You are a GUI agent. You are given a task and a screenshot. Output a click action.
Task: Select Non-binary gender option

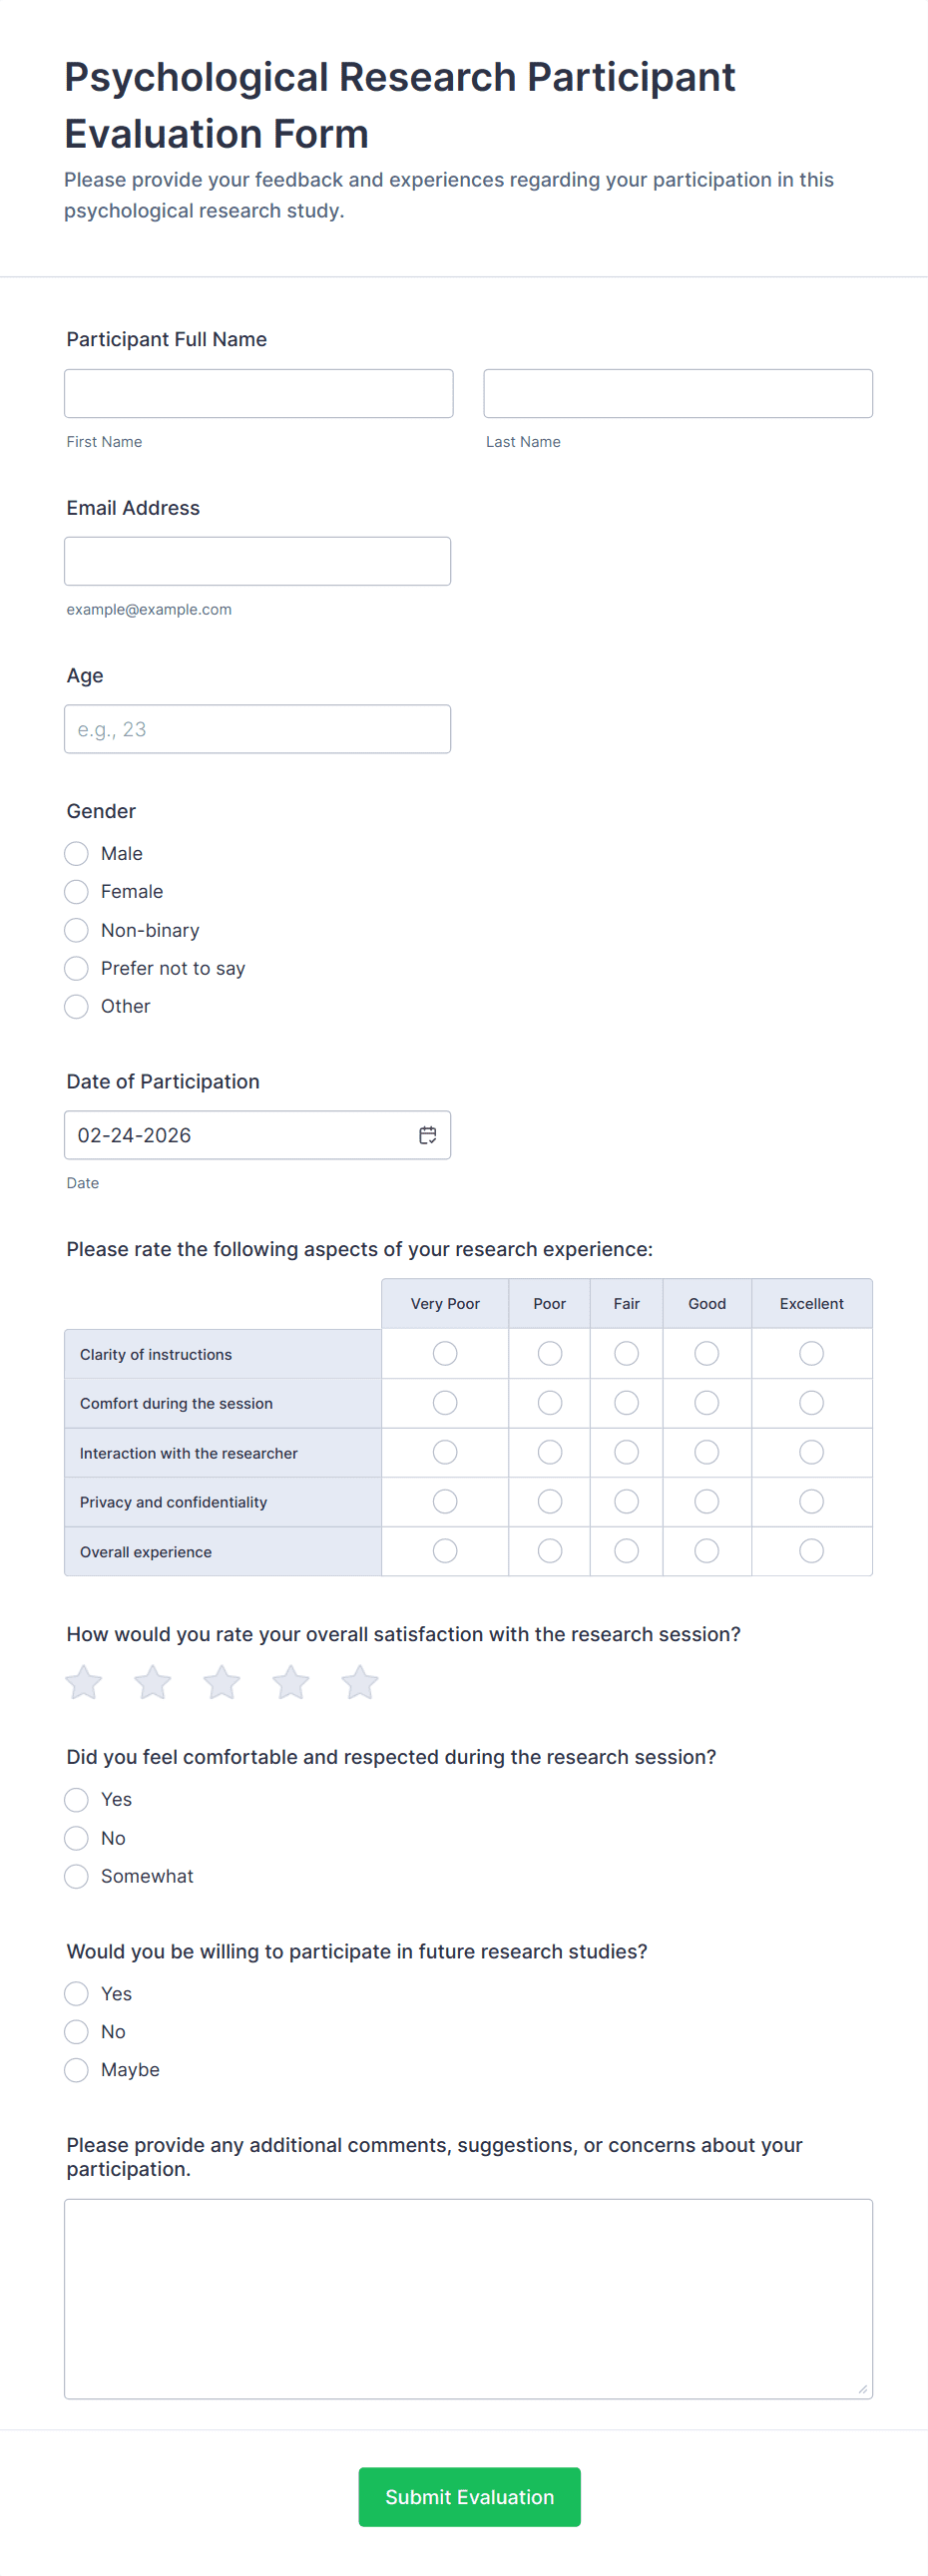click(x=77, y=930)
